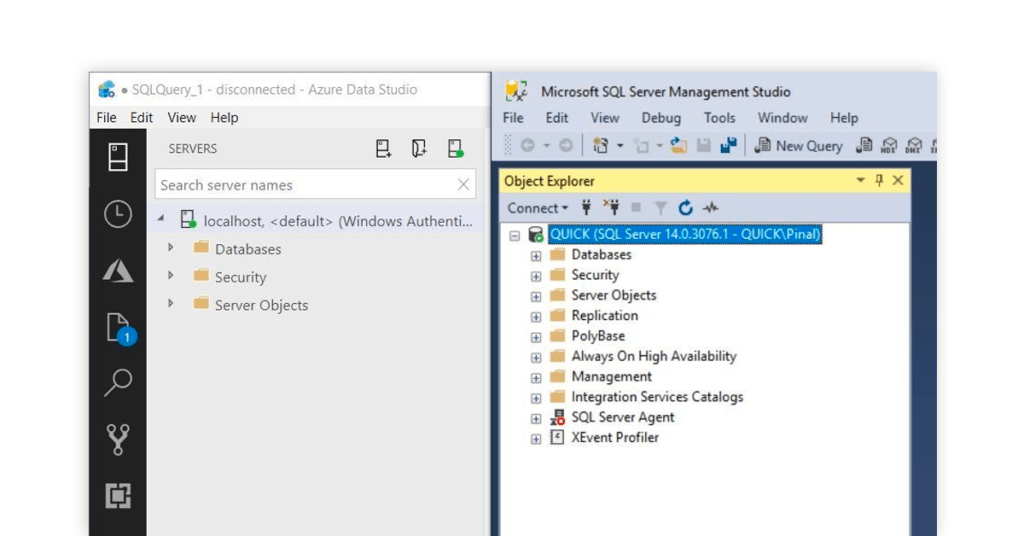This screenshot has width=1024, height=536.
Task: Expand Replication node in Object Explorer
Action: click(536, 317)
